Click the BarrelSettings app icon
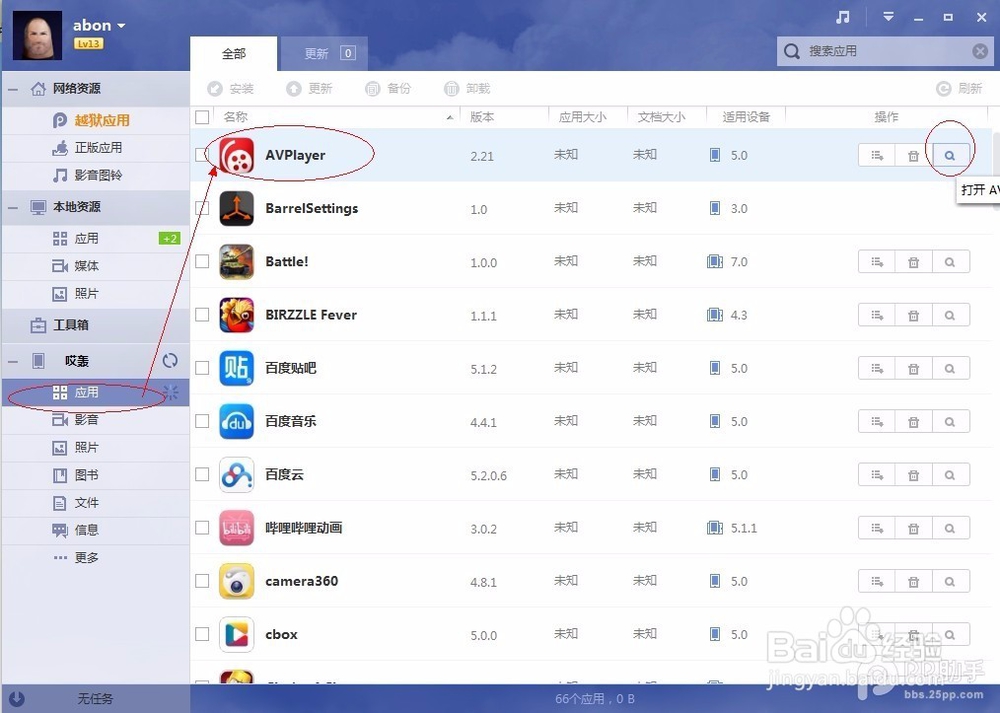This screenshot has height=713, width=1000. tap(237, 209)
